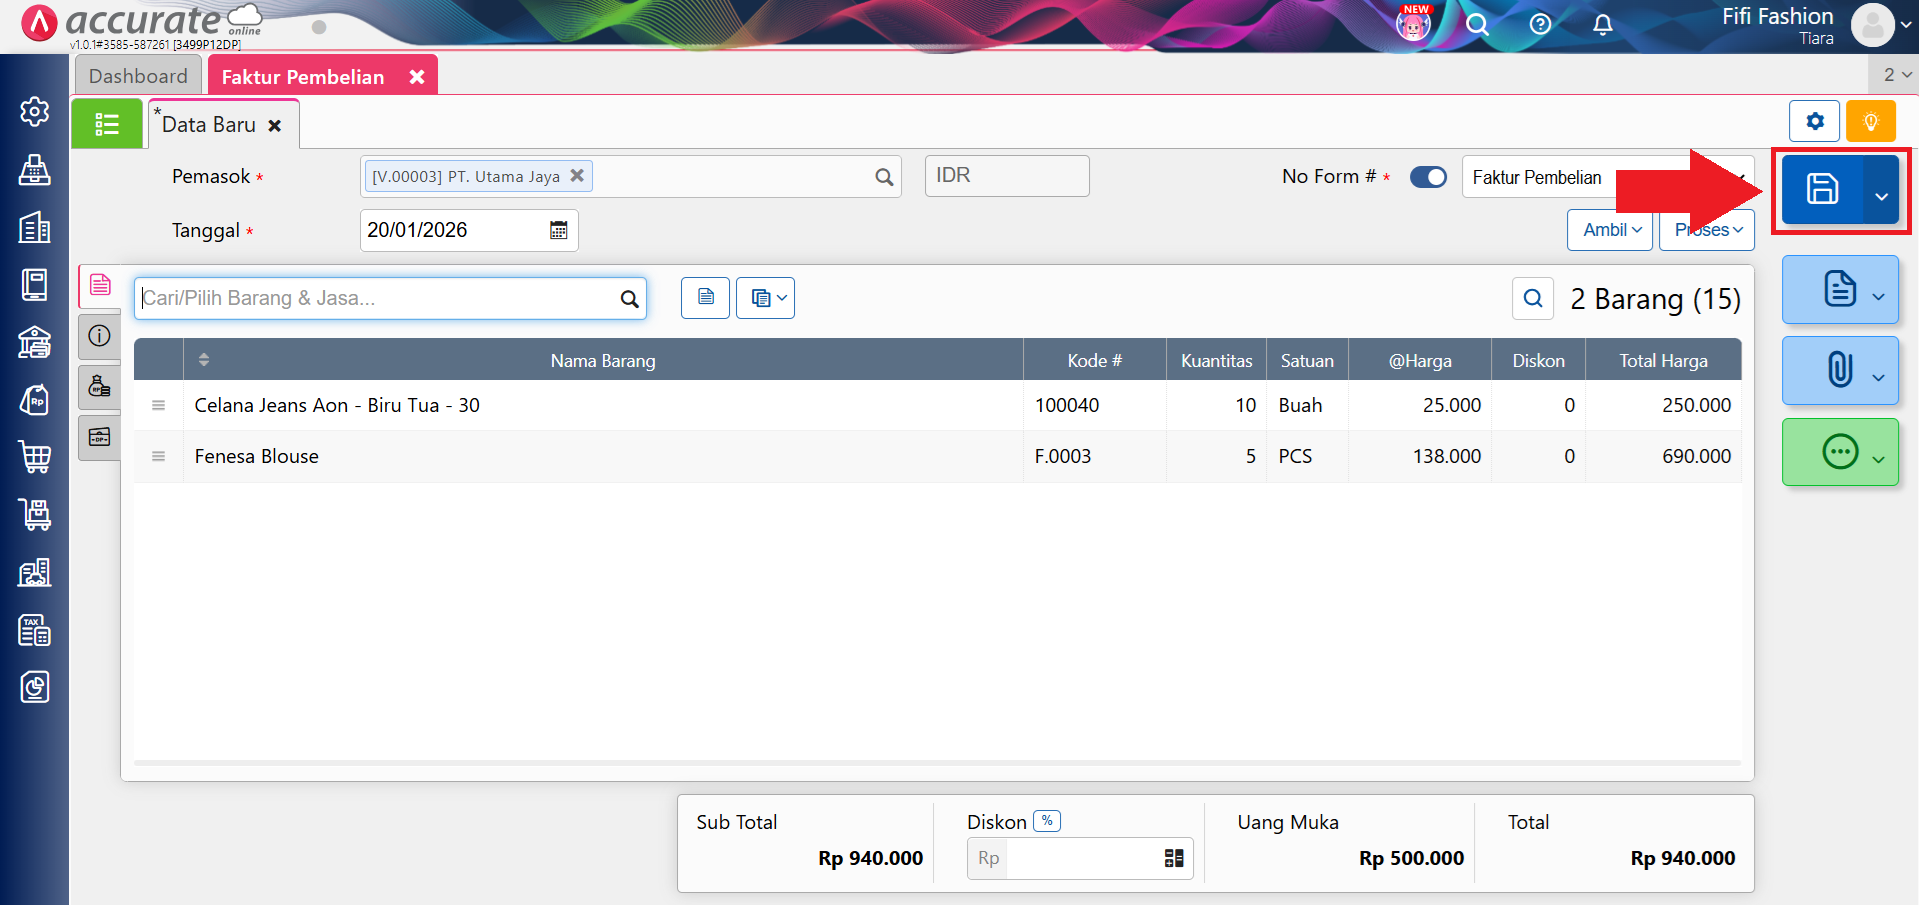Click the header search magnifier icon
The height and width of the screenshot is (905, 1919).
(1477, 24)
